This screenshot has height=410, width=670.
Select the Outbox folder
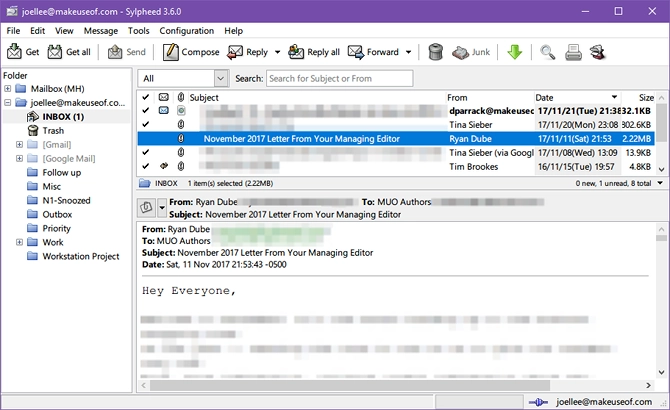pos(57,214)
